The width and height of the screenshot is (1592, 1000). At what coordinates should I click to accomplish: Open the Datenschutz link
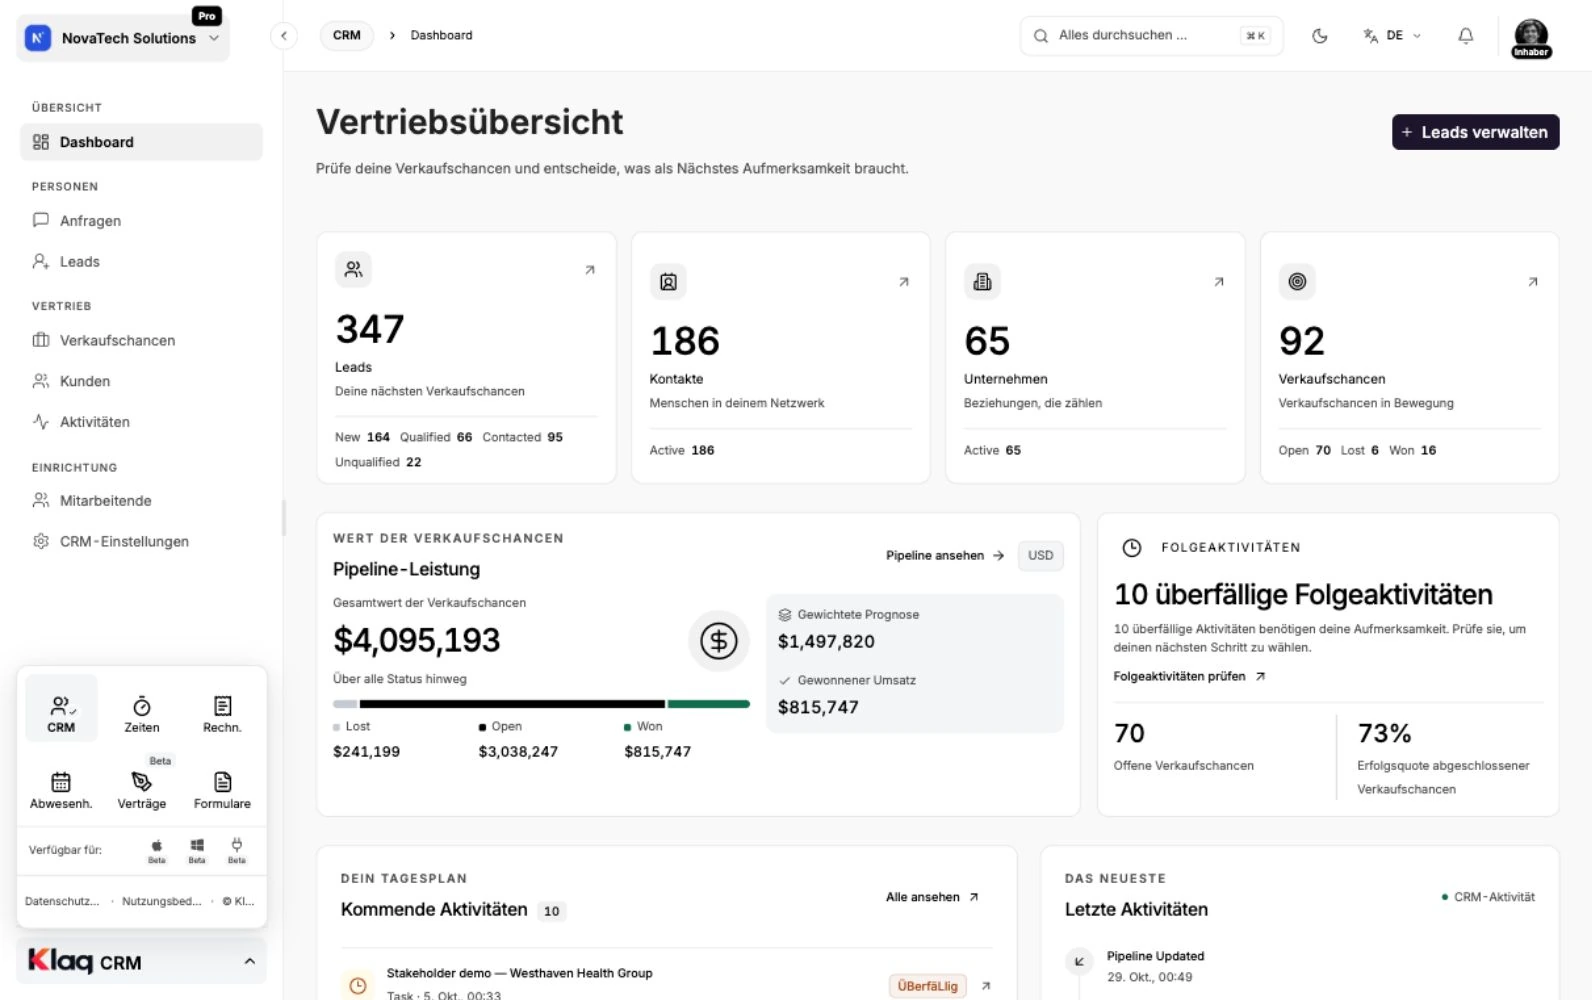point(62,901)
